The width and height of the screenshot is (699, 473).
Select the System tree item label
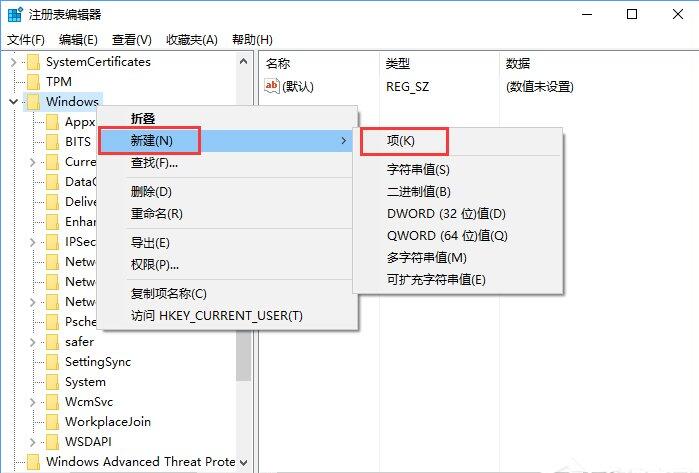(x=86, y=382)
